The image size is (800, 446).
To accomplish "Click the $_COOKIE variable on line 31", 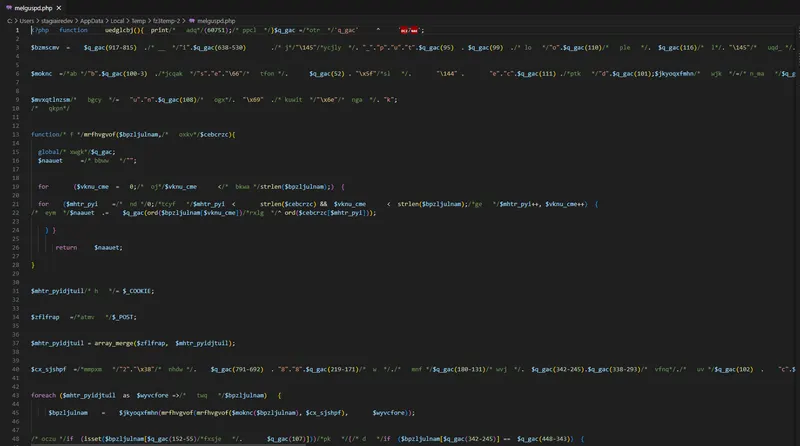I will click(x=136, y=291).
